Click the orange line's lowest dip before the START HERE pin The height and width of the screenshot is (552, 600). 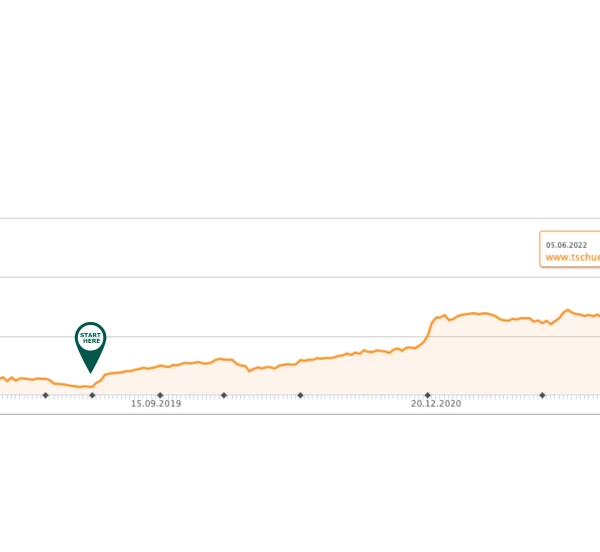[x=80, y=386]
